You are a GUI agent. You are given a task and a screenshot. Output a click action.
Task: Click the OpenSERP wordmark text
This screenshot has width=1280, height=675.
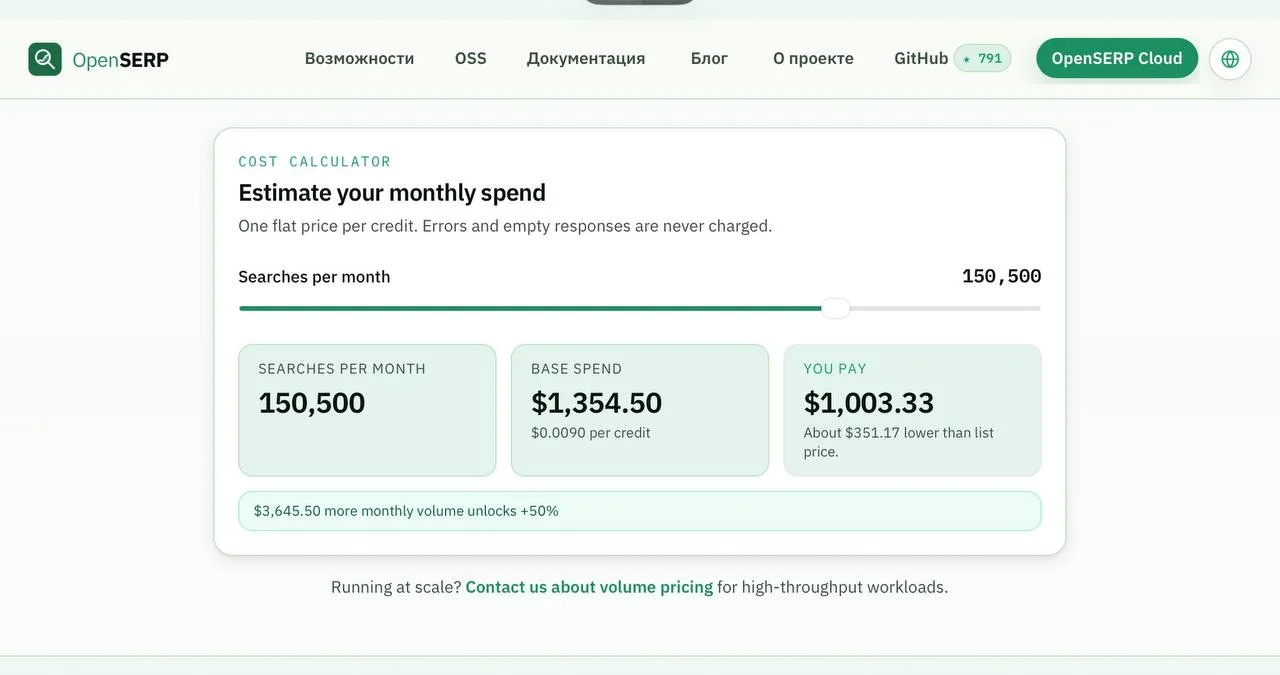tap(120, 60)
